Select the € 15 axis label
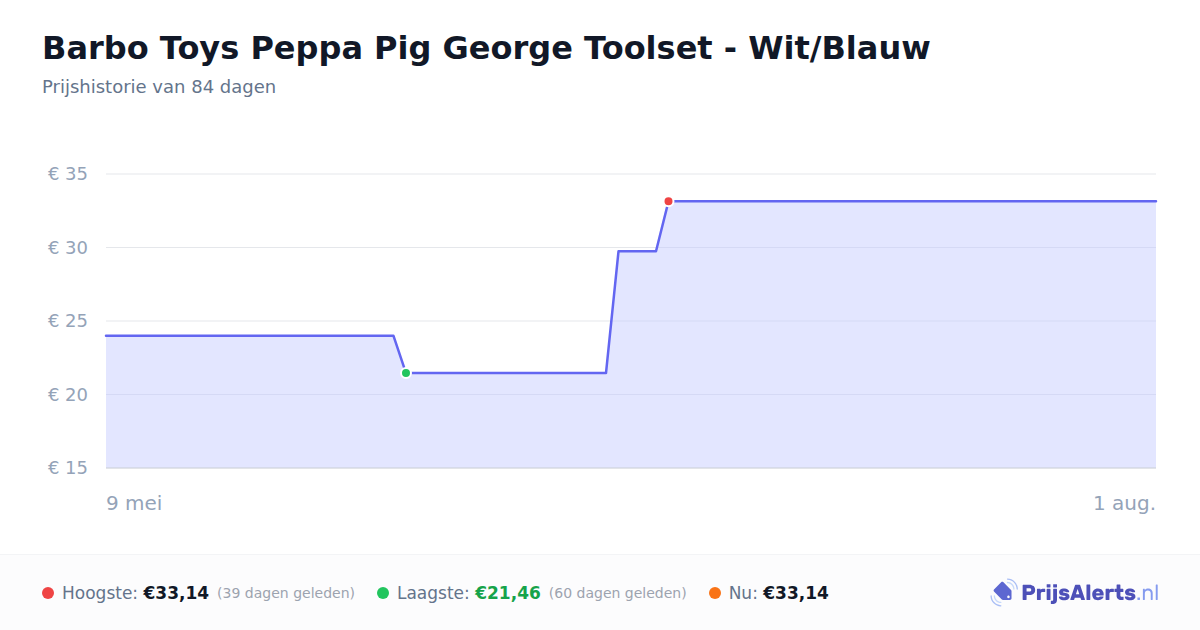This screenshot has width=1200, height=630. [68, 468]
